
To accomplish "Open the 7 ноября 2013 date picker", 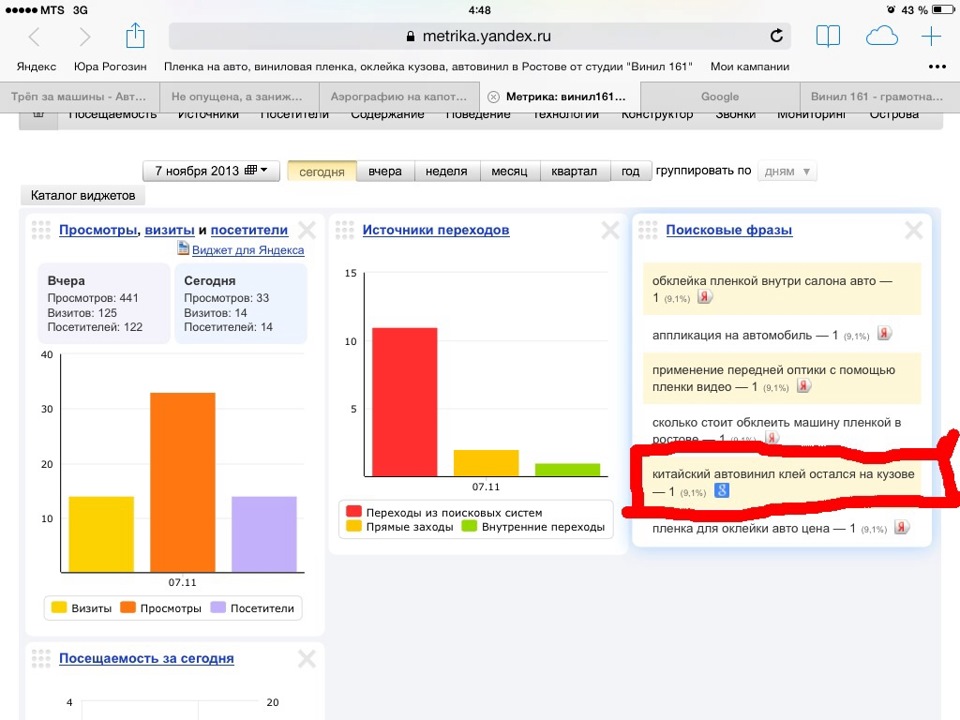I will pos(211,171).
